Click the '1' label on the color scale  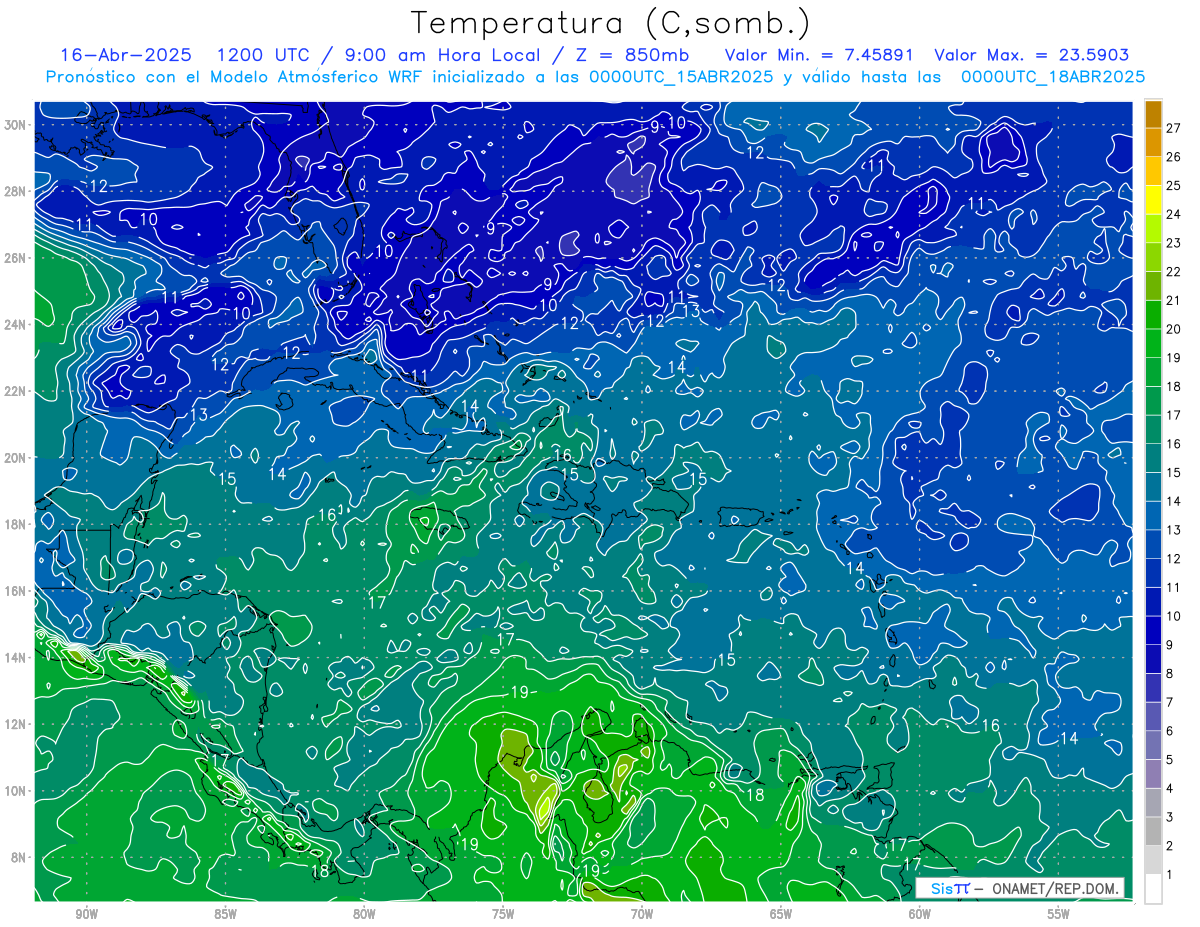tap(1170, 875)
